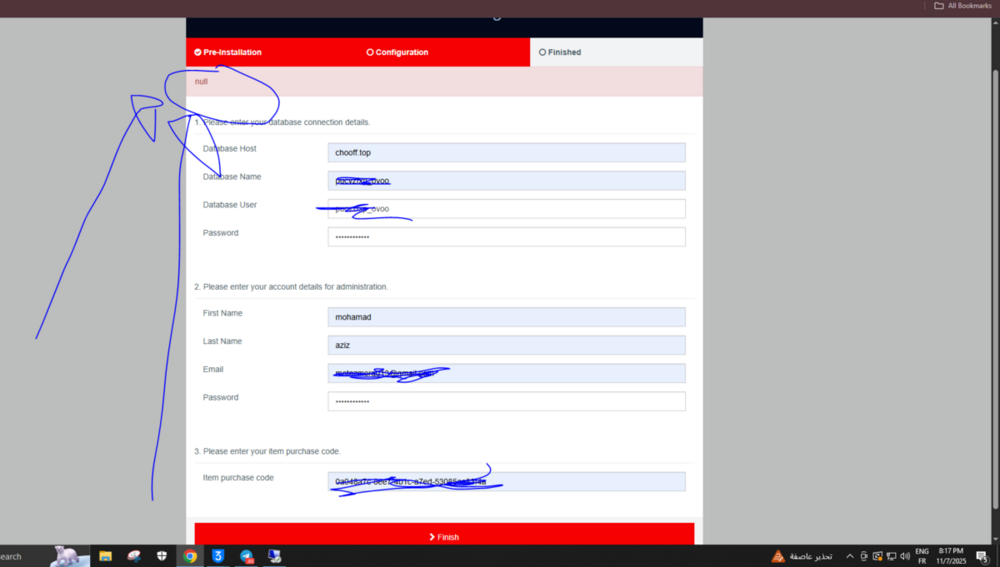Show hidden system tray icons

850,556
